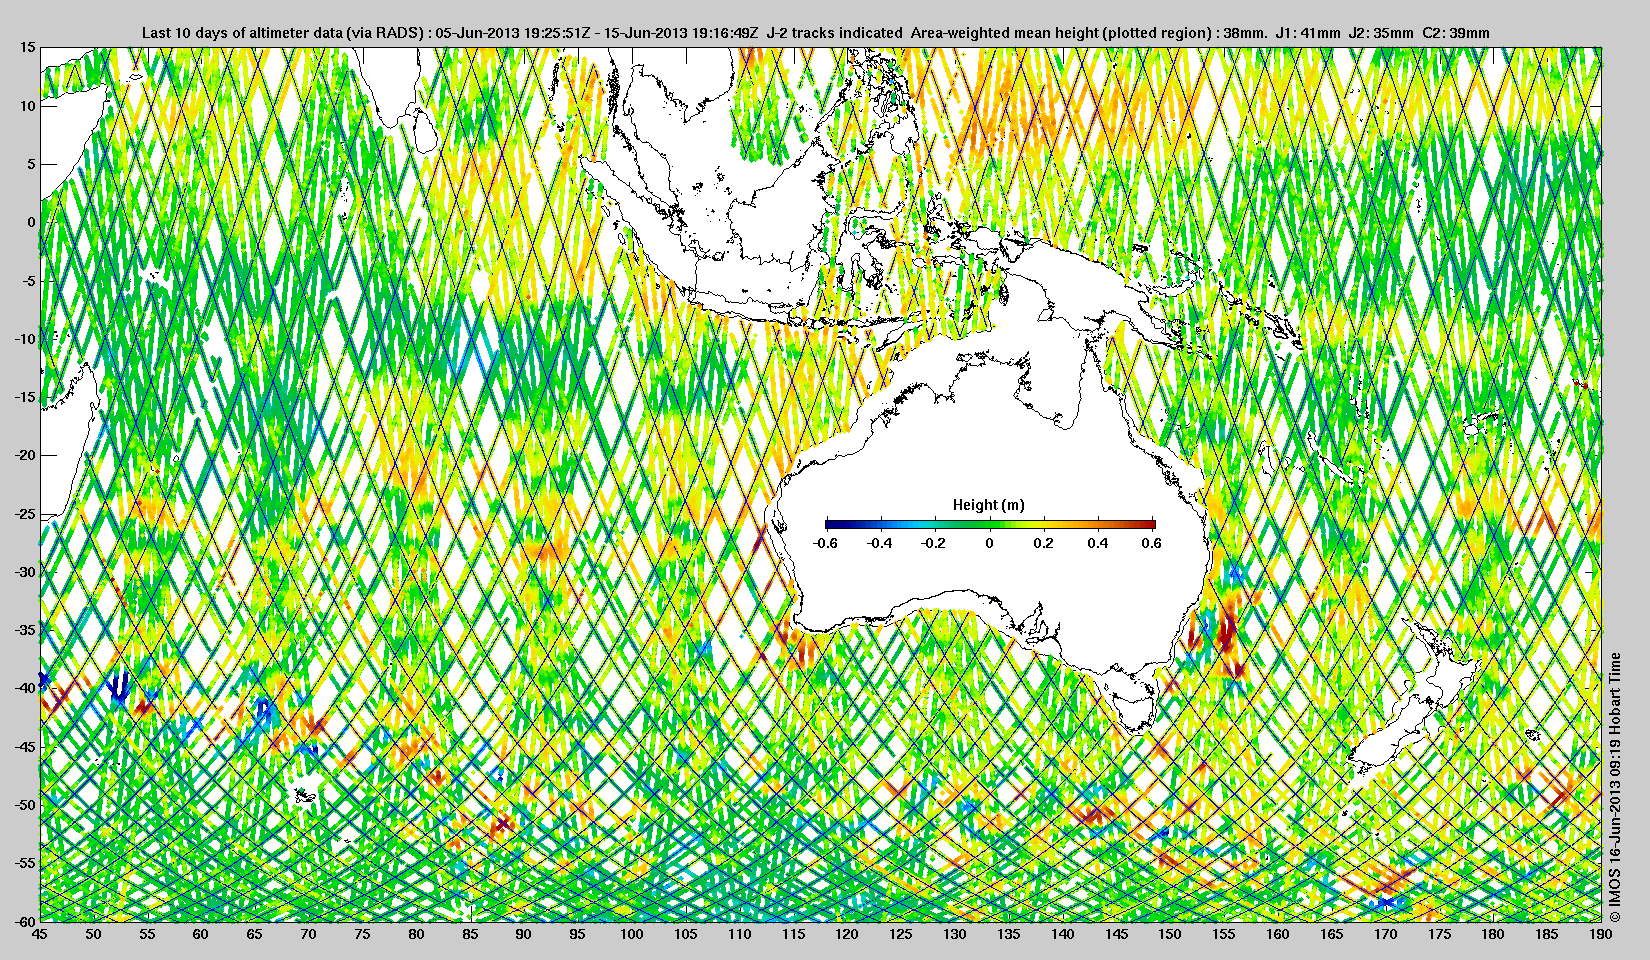Click the longitude axis label 120
1650x960 pixels.
pos(847,934)
